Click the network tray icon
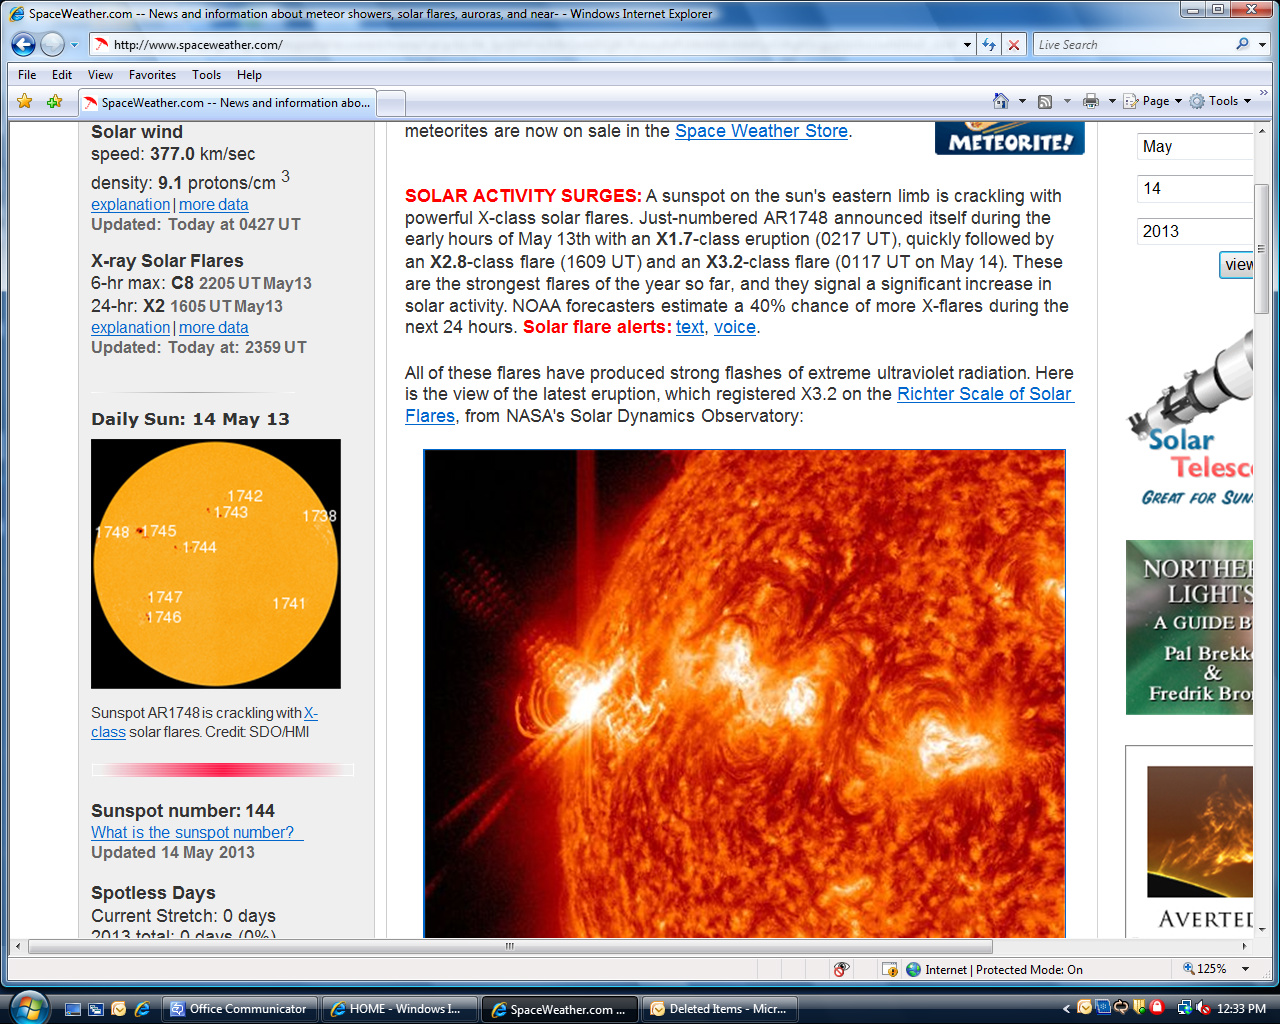Viewport: 1280px width, 1024px height. (1185, 1008)
